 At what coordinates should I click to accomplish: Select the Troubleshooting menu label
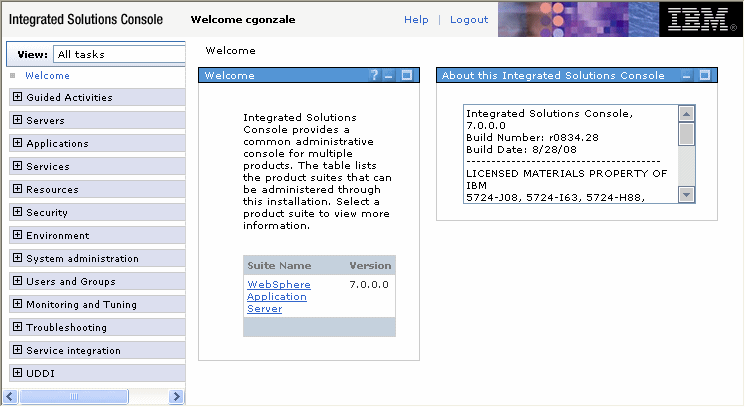[x=67, y=328]
